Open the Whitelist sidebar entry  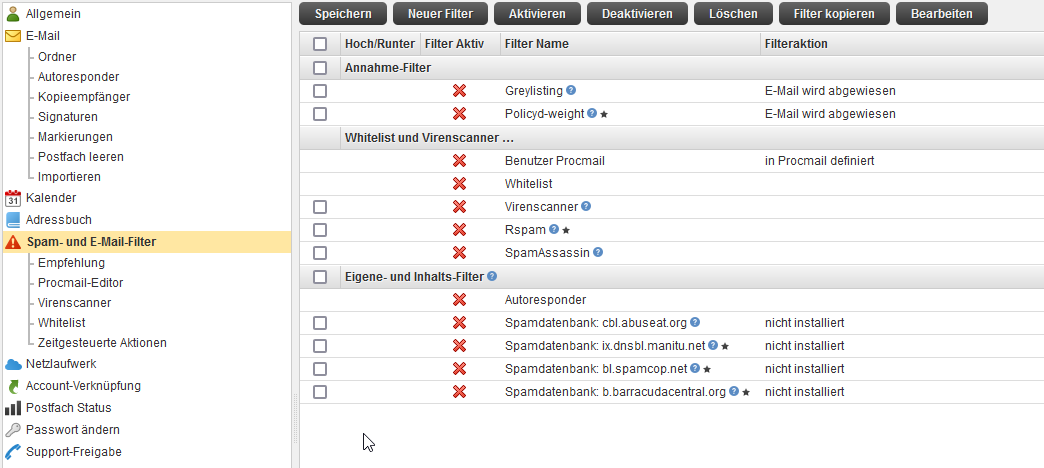pyautogui.click(x=61, y=323)
